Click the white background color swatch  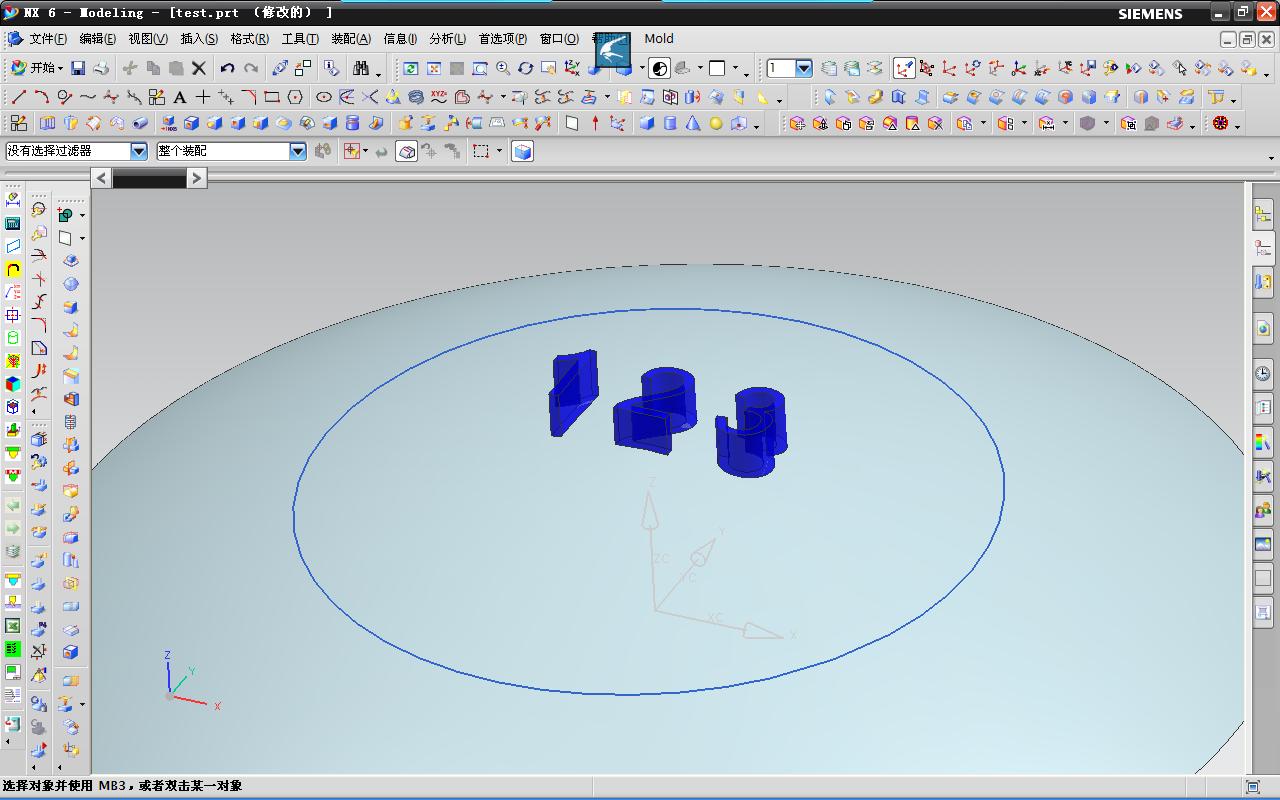click(x=717, y=68)
